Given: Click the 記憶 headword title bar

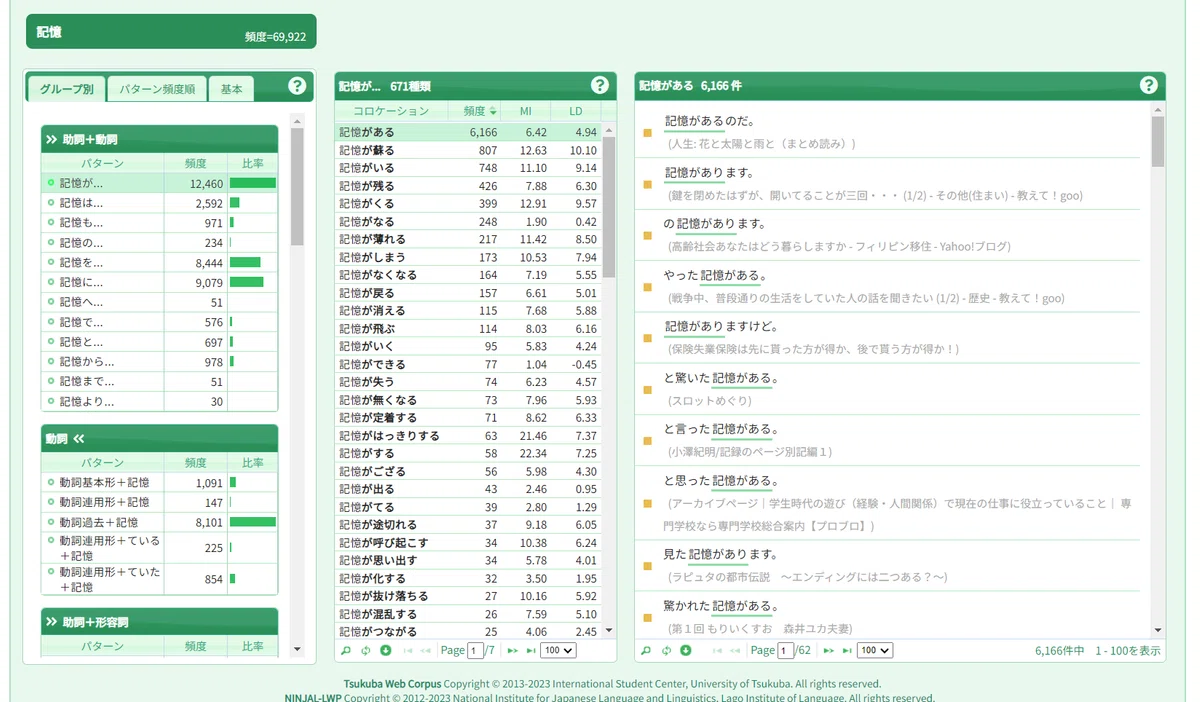Looking at the screenshot, I should click(x=171, y=32).
